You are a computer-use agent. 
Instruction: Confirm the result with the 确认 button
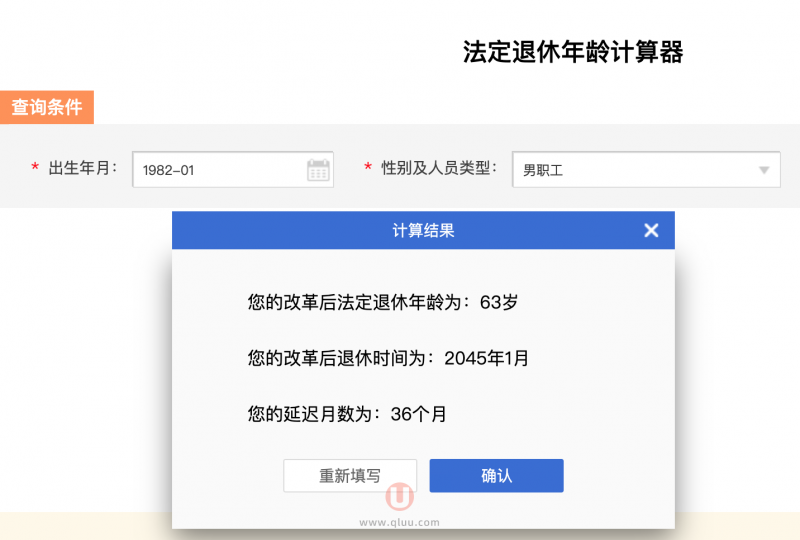496,476
